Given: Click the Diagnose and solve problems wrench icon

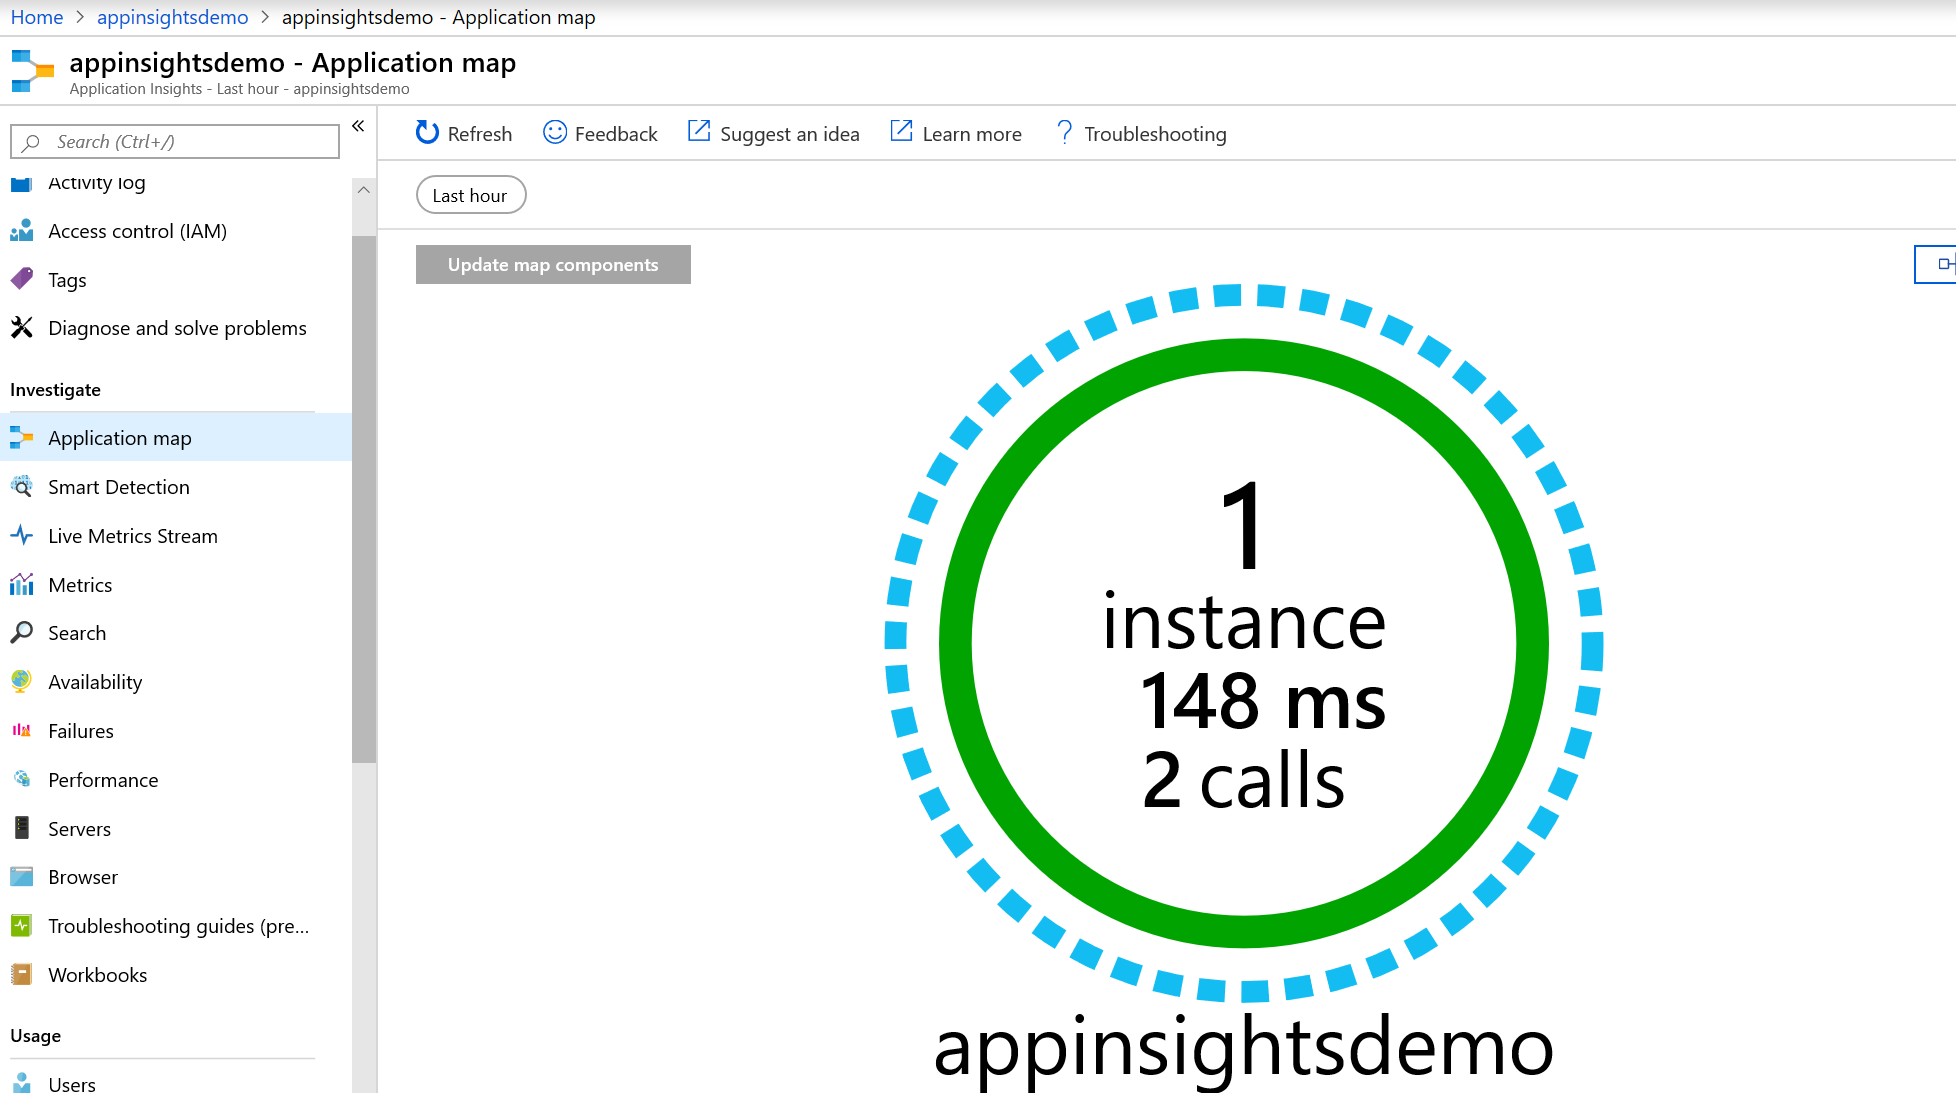Looking at the screenshot, I should pos(21,328).
